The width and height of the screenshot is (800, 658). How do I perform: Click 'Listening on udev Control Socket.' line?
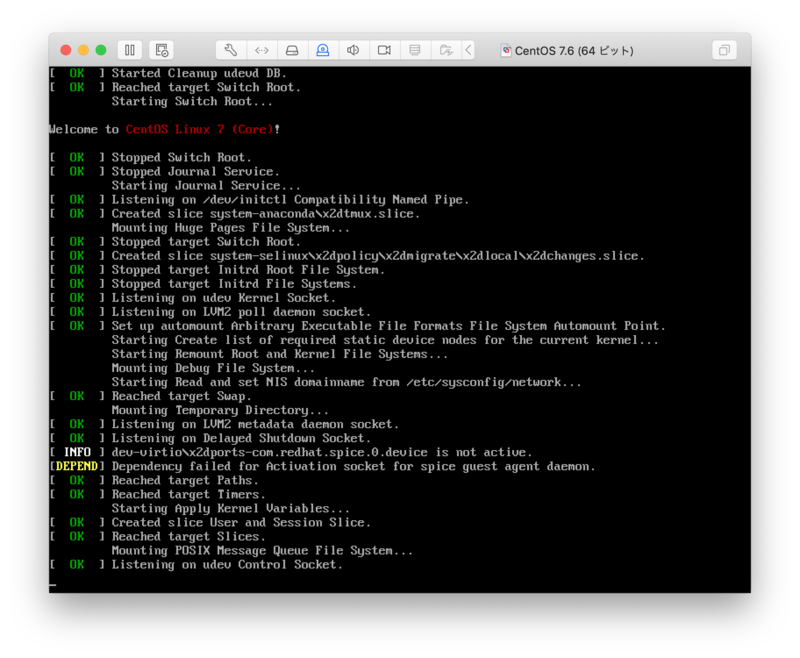tap(228, 565)
